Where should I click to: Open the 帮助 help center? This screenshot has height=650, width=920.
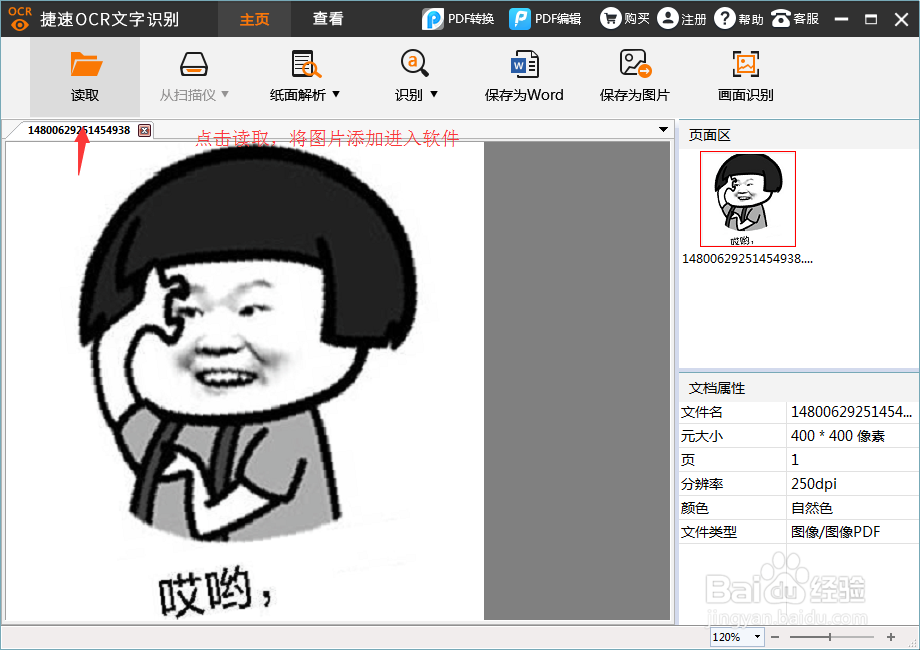738,18
